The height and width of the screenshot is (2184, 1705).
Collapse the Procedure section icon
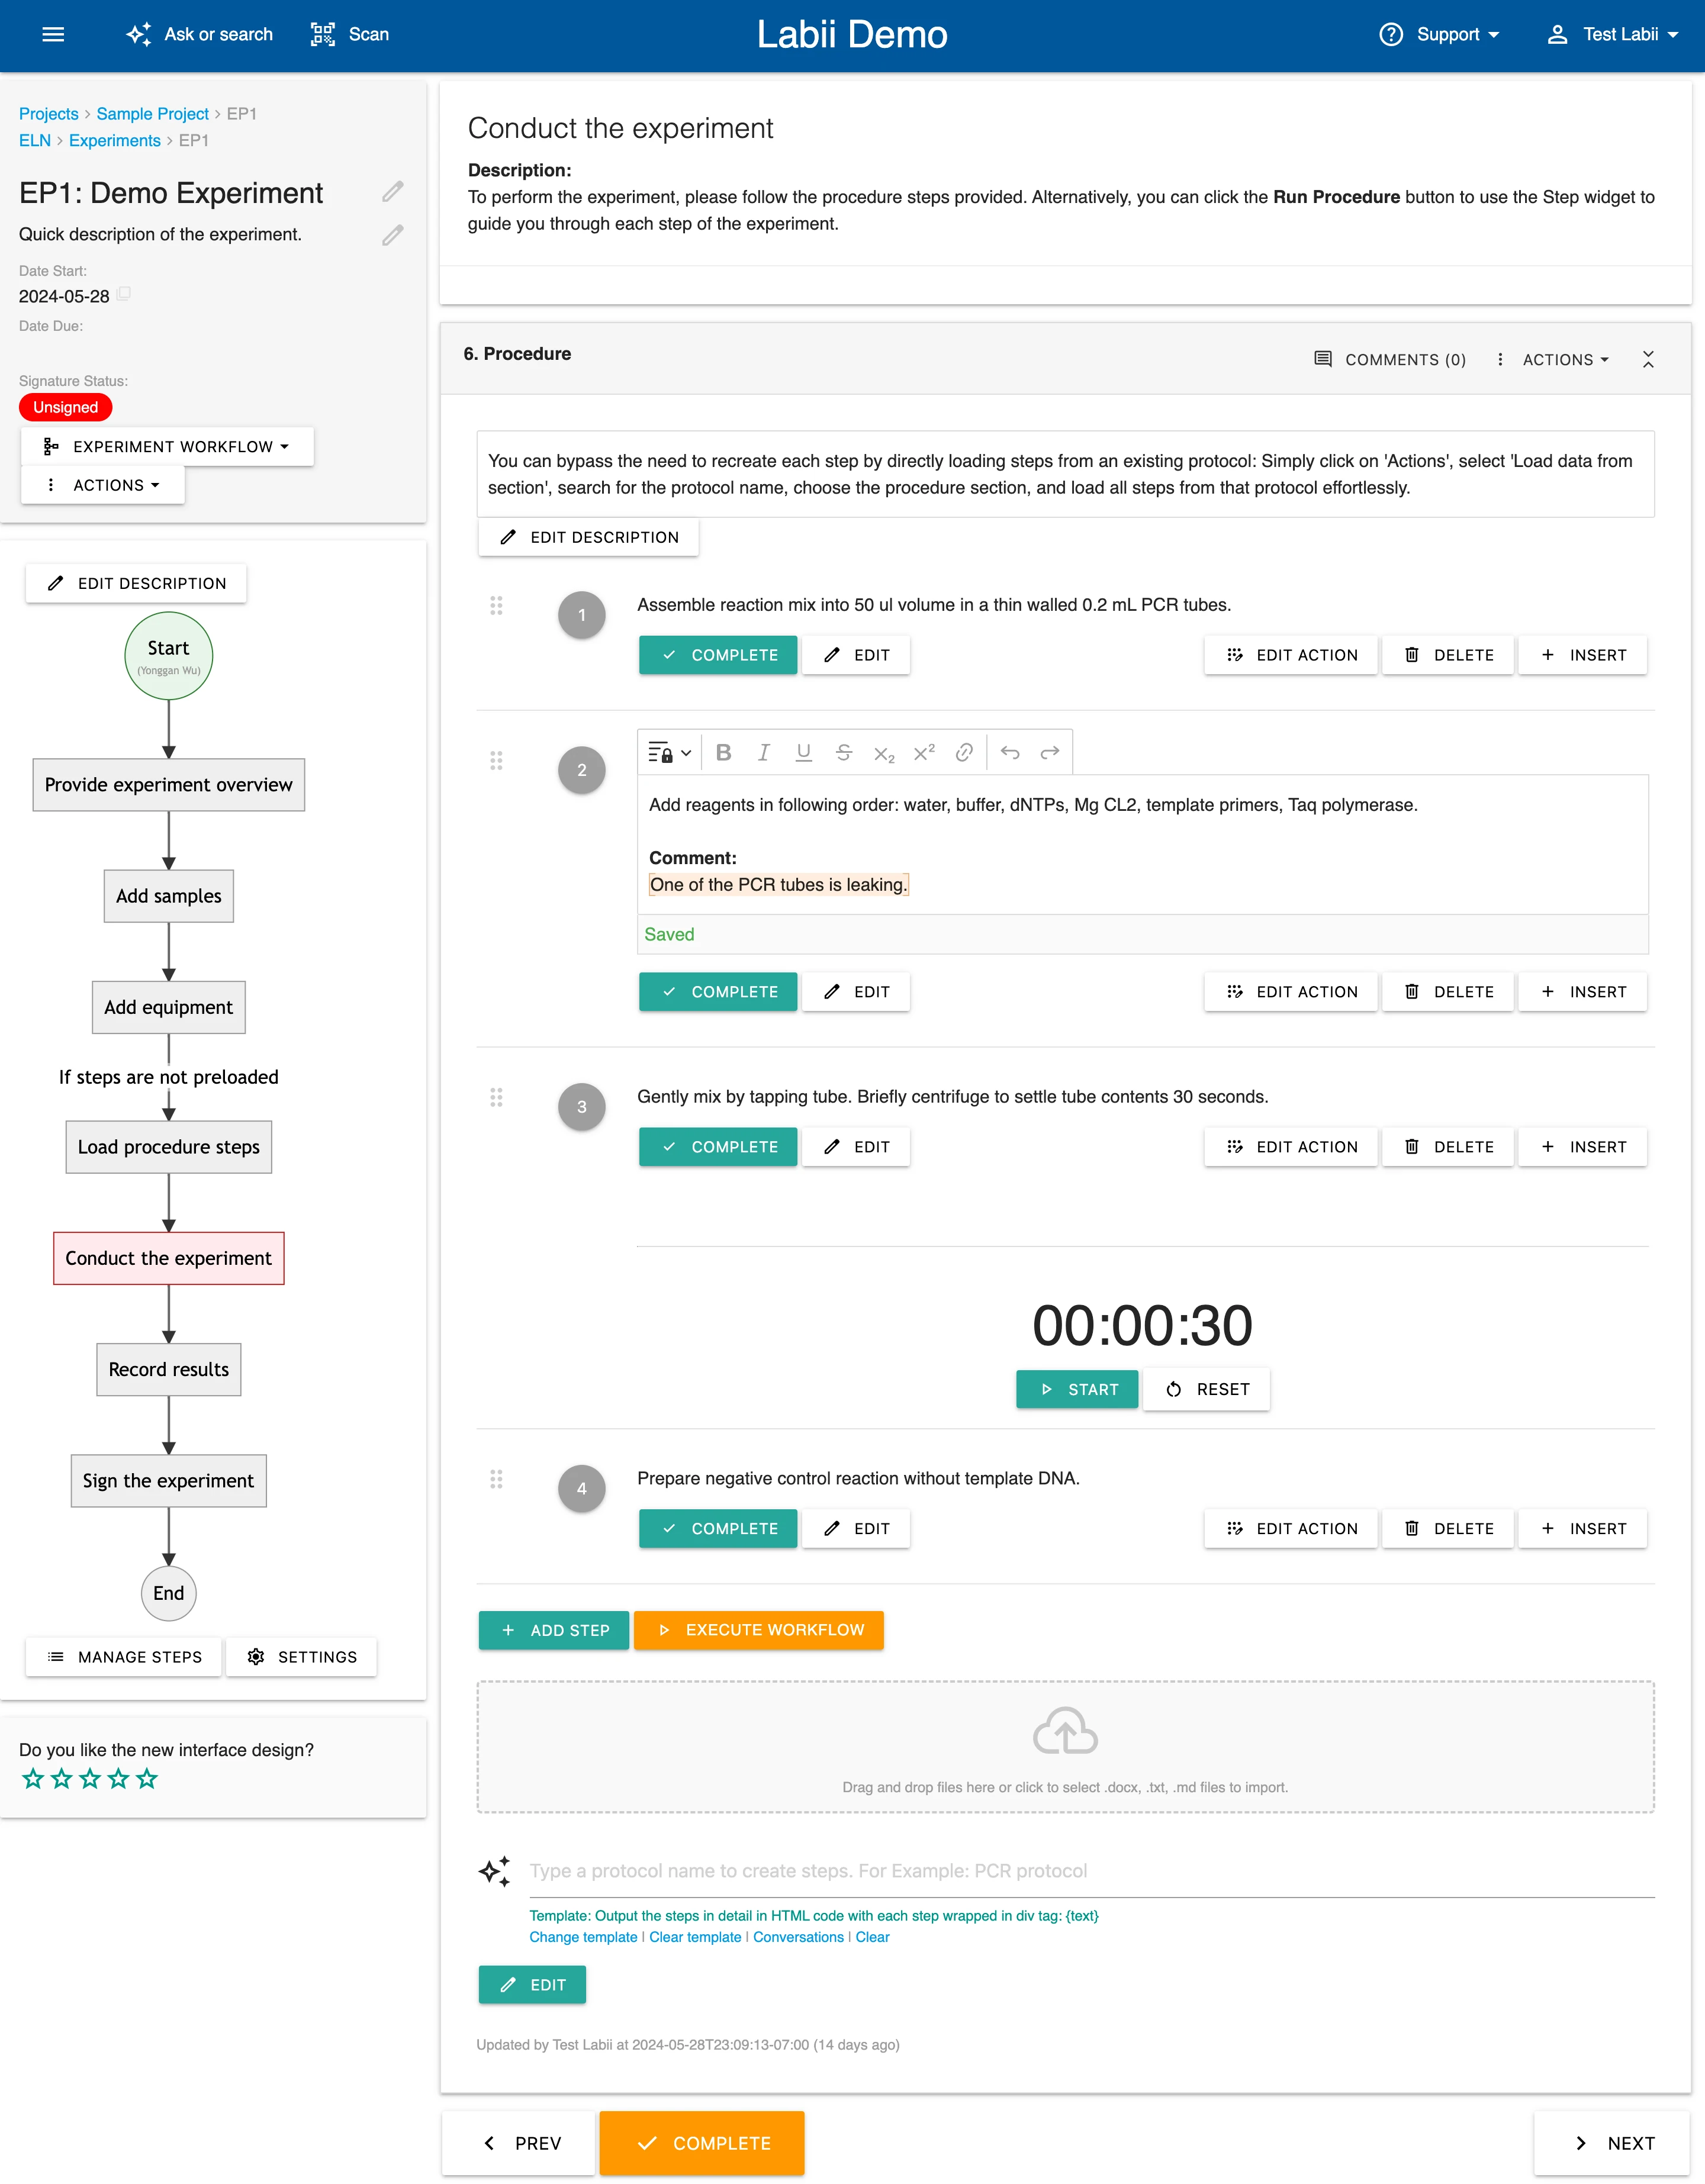point(1648,359)
